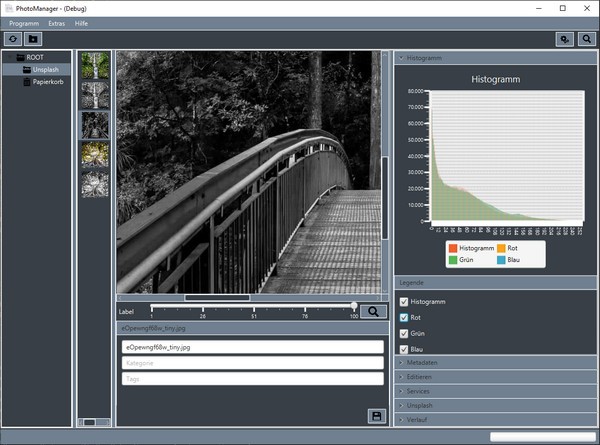
Task: Click the blue Blau legend swatch
Action: 501,260
